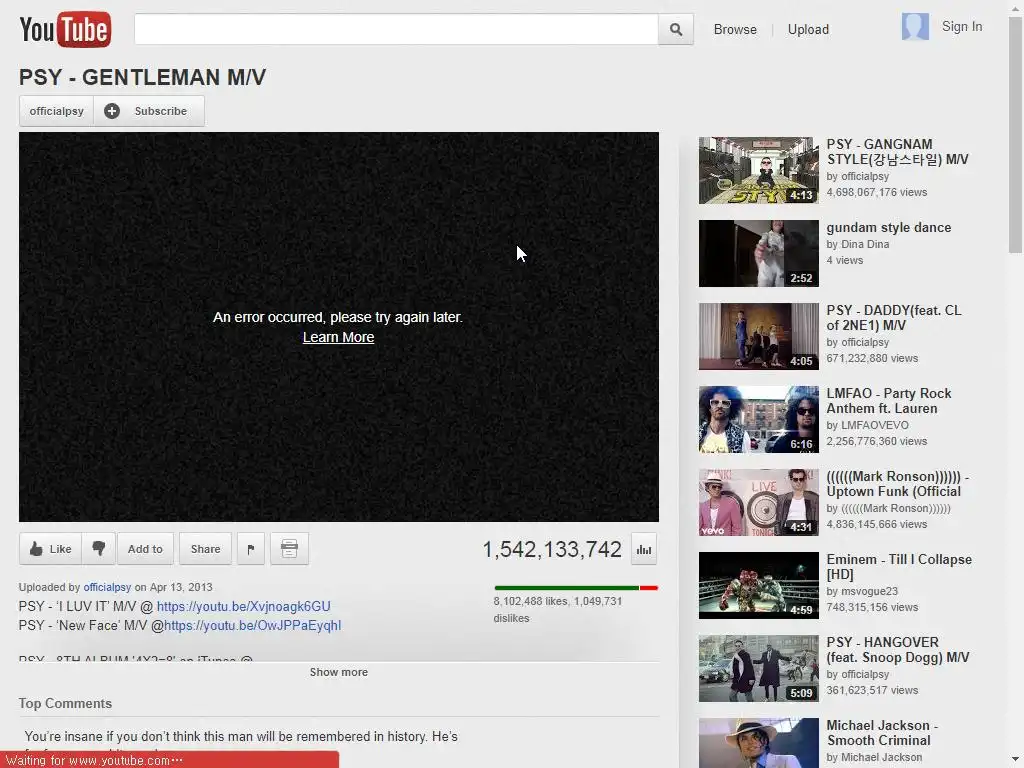Subscribe to officialpsy channel
The image size is (1024, 768).
point(149,111)
